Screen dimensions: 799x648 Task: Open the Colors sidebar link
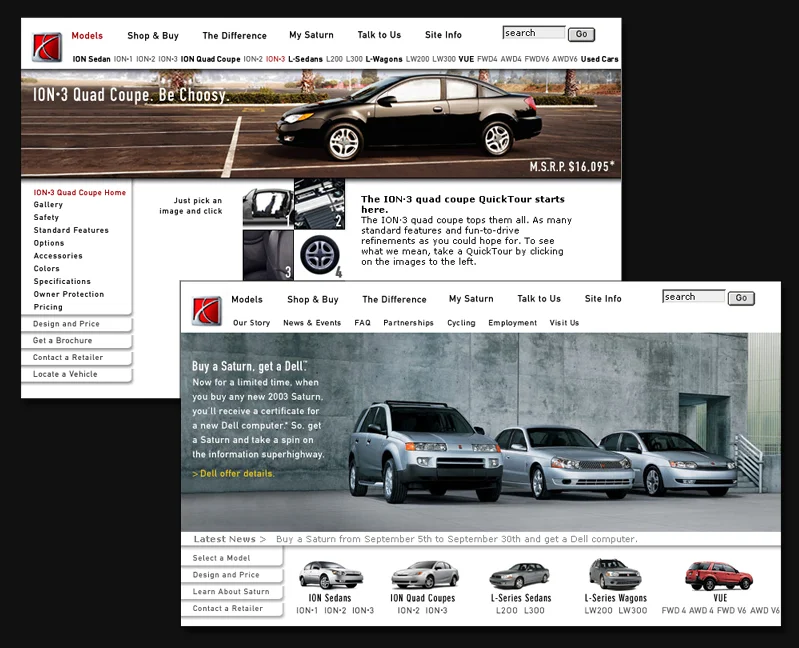pyautogui.click(x=46, y=268)
